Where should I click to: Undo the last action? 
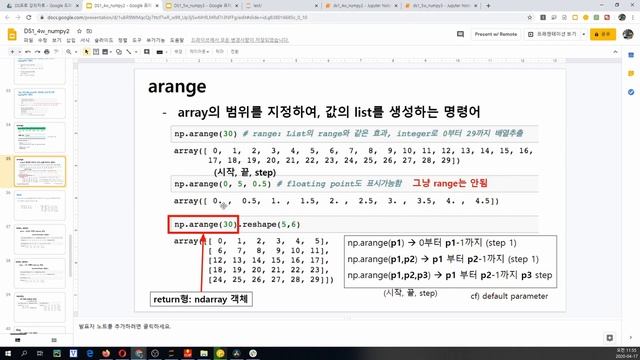pos(28,52)
